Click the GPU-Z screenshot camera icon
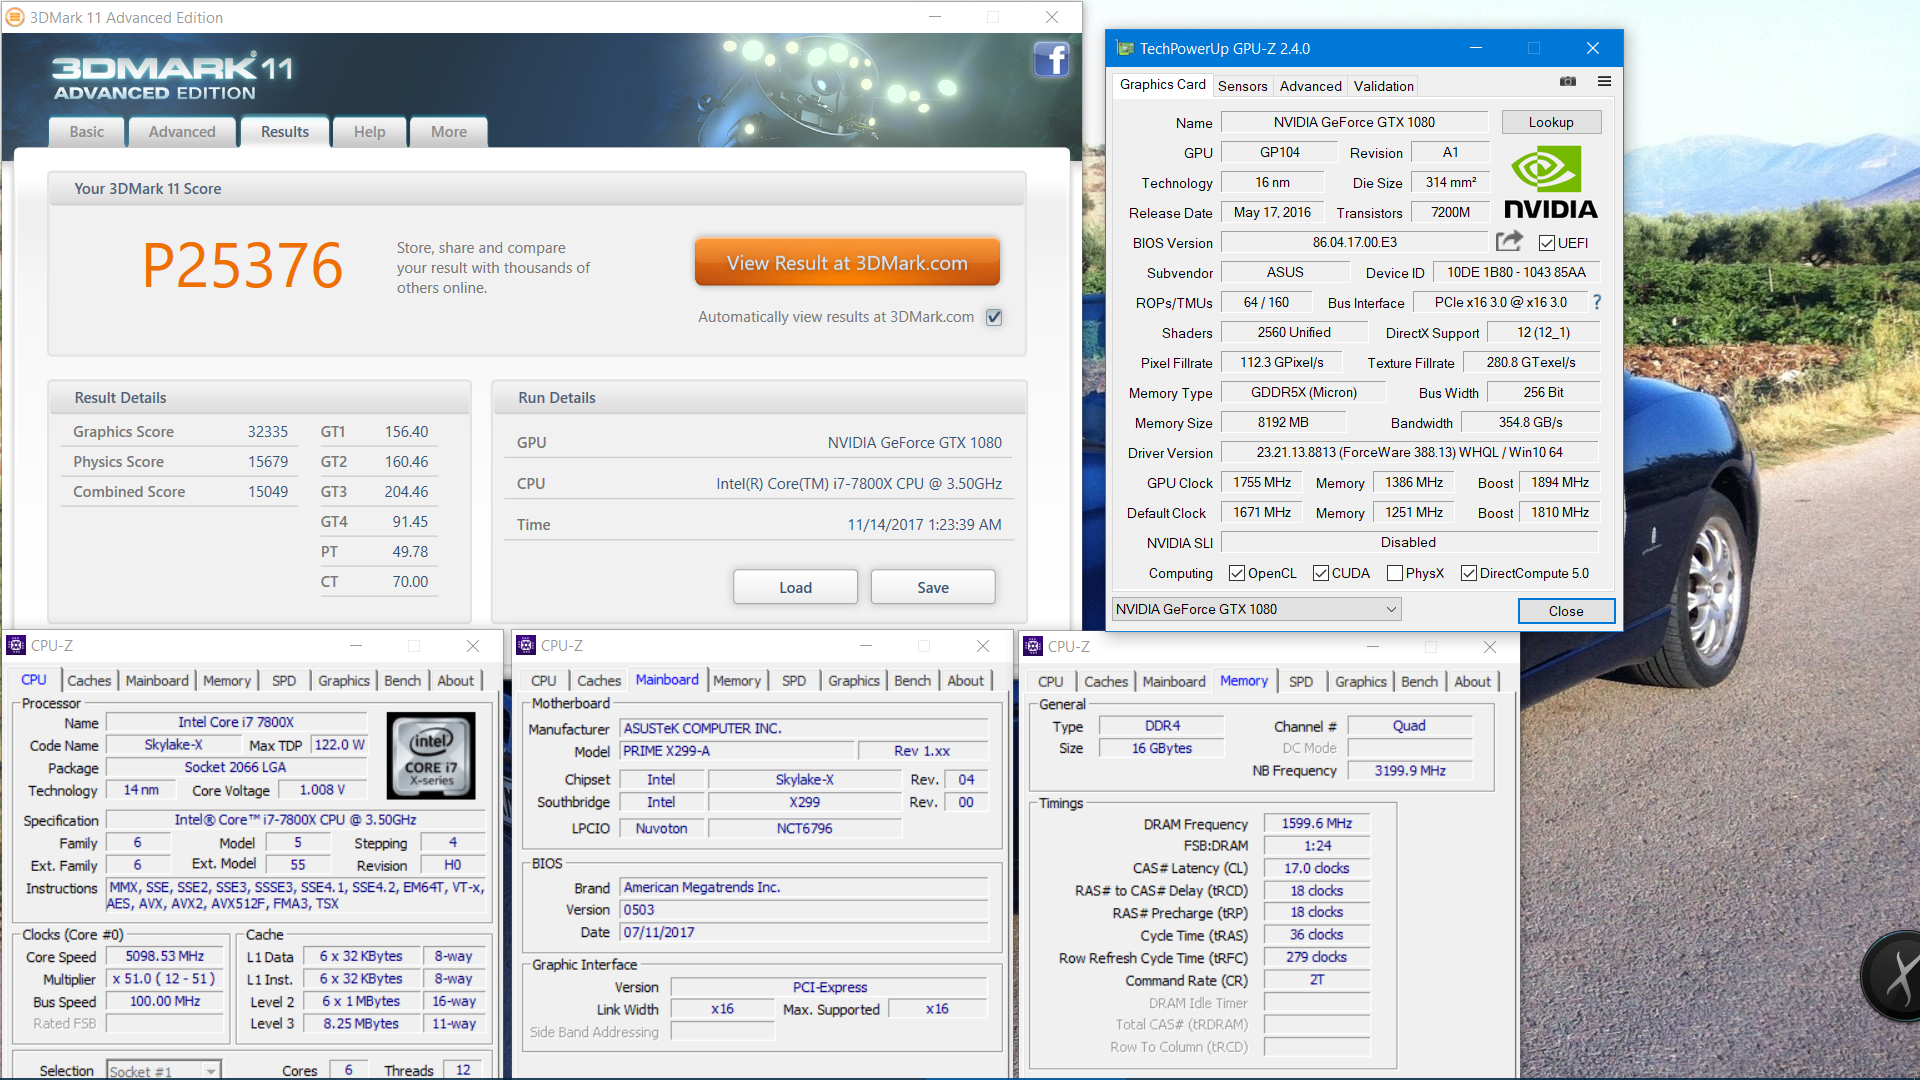Image resolution: width=1920 pixels, height=1080 pixels. 1568,82
